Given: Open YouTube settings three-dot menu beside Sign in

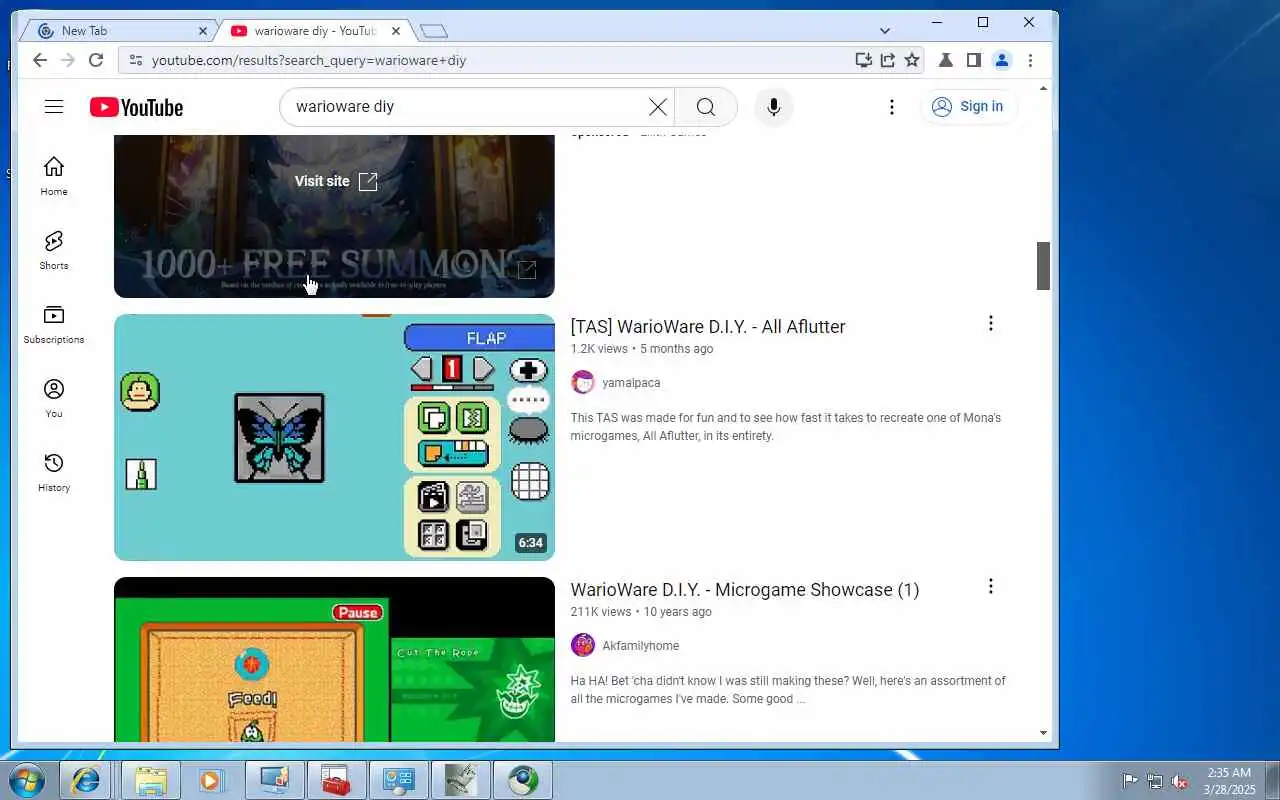Looking at the screenshot, I should [892, 107].
